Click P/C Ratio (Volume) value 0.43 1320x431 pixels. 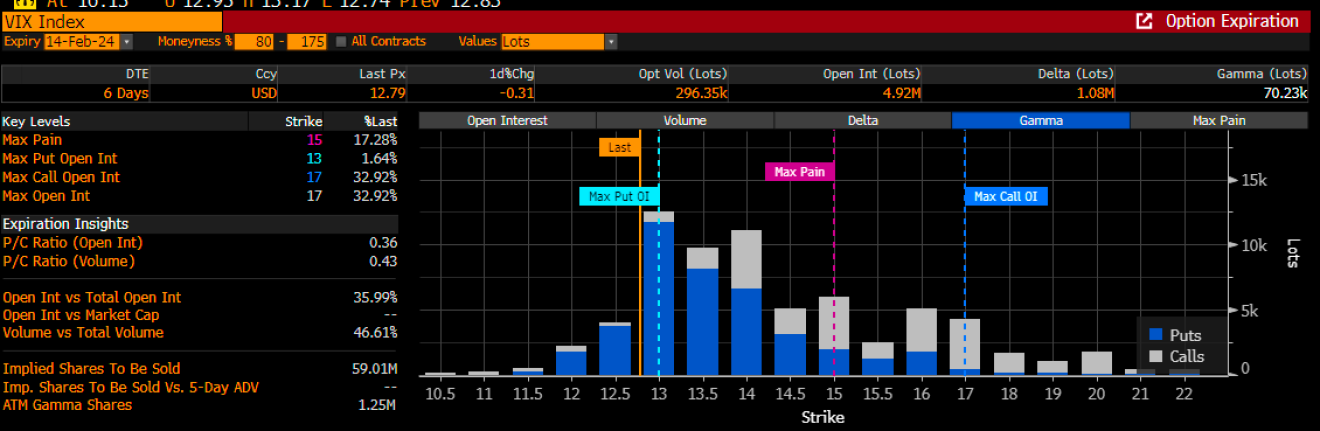tap(384, 262)
